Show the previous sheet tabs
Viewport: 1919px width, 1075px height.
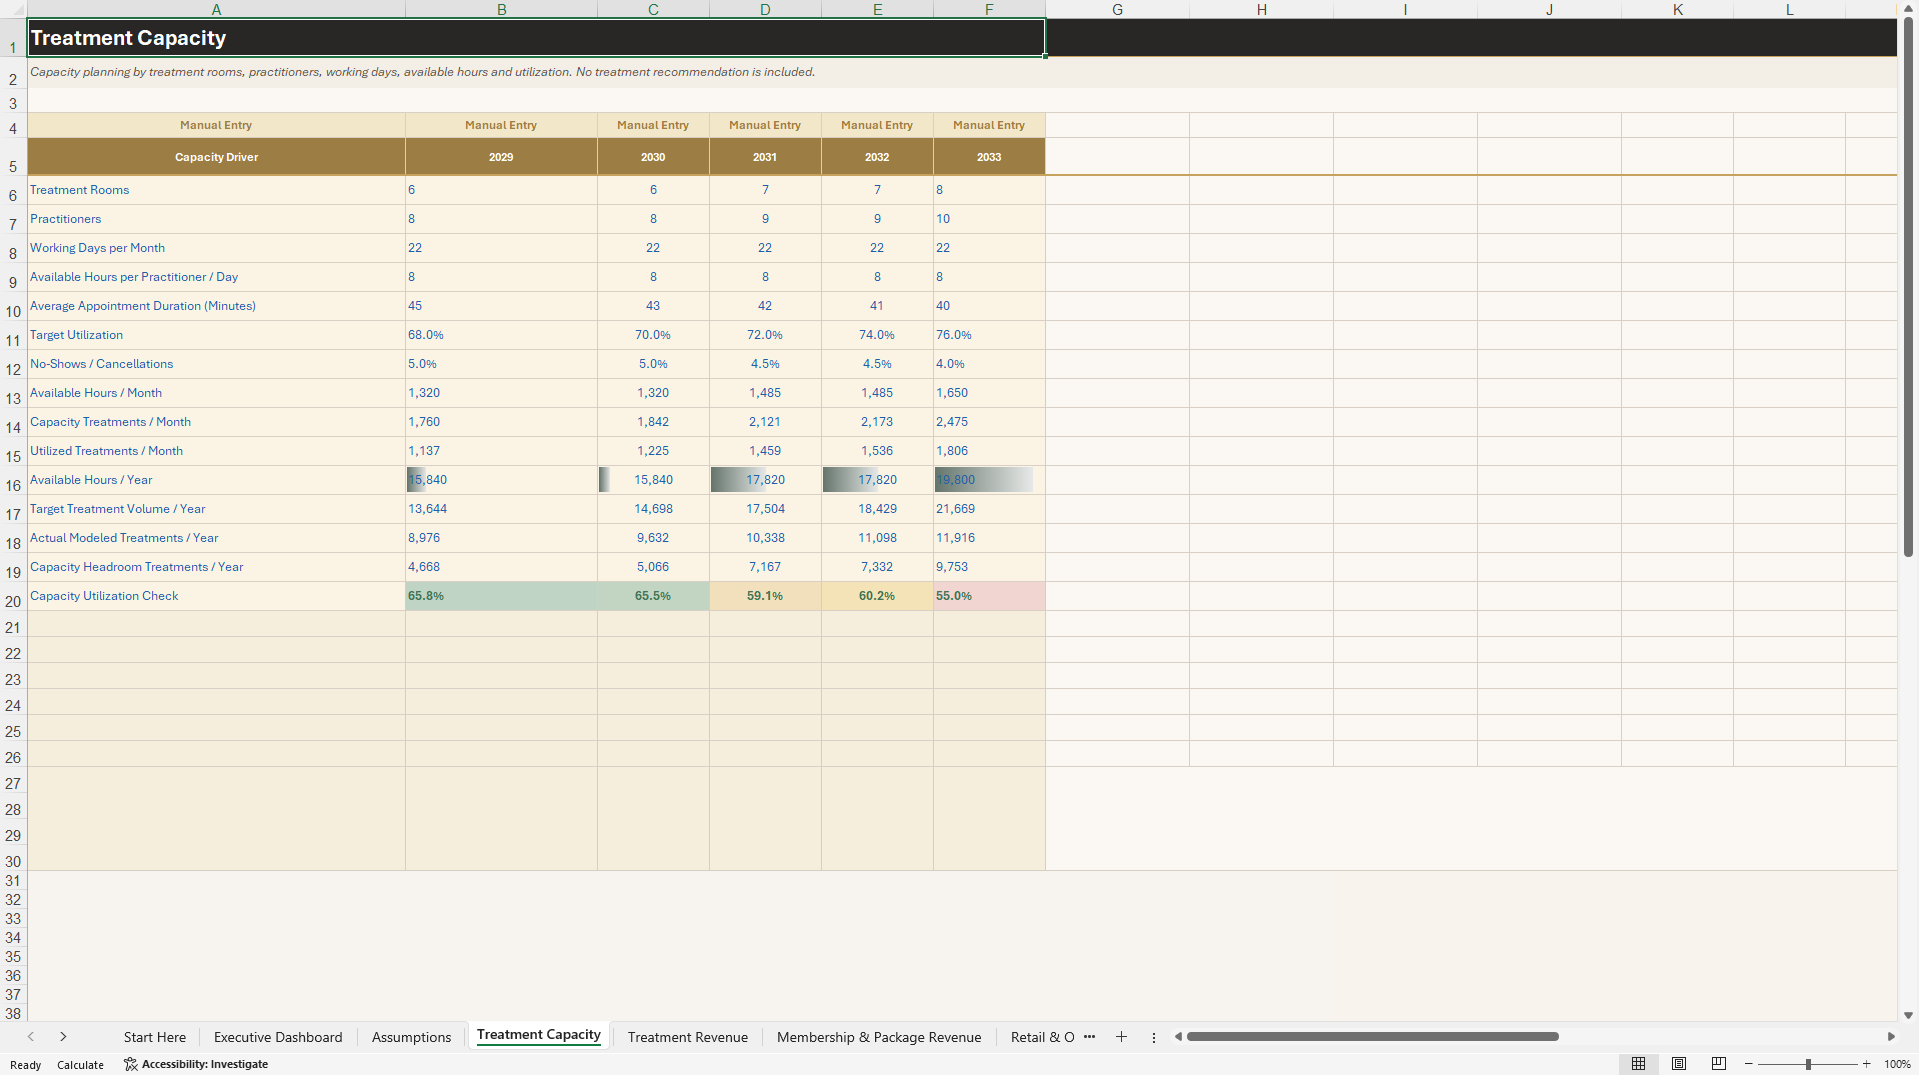31,1037
